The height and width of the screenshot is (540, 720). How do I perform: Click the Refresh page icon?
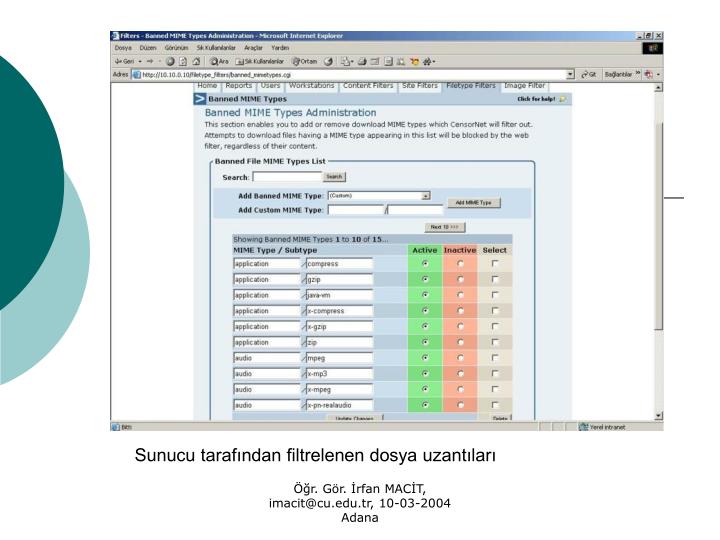[x=183, y=62]
